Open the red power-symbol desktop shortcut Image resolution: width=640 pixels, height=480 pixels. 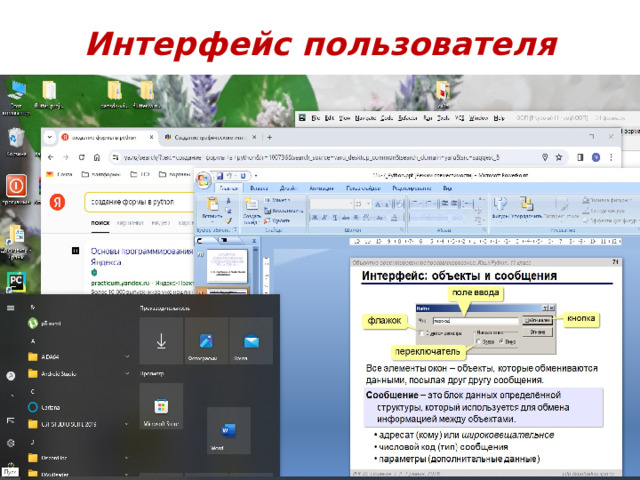tap(16, 189)
